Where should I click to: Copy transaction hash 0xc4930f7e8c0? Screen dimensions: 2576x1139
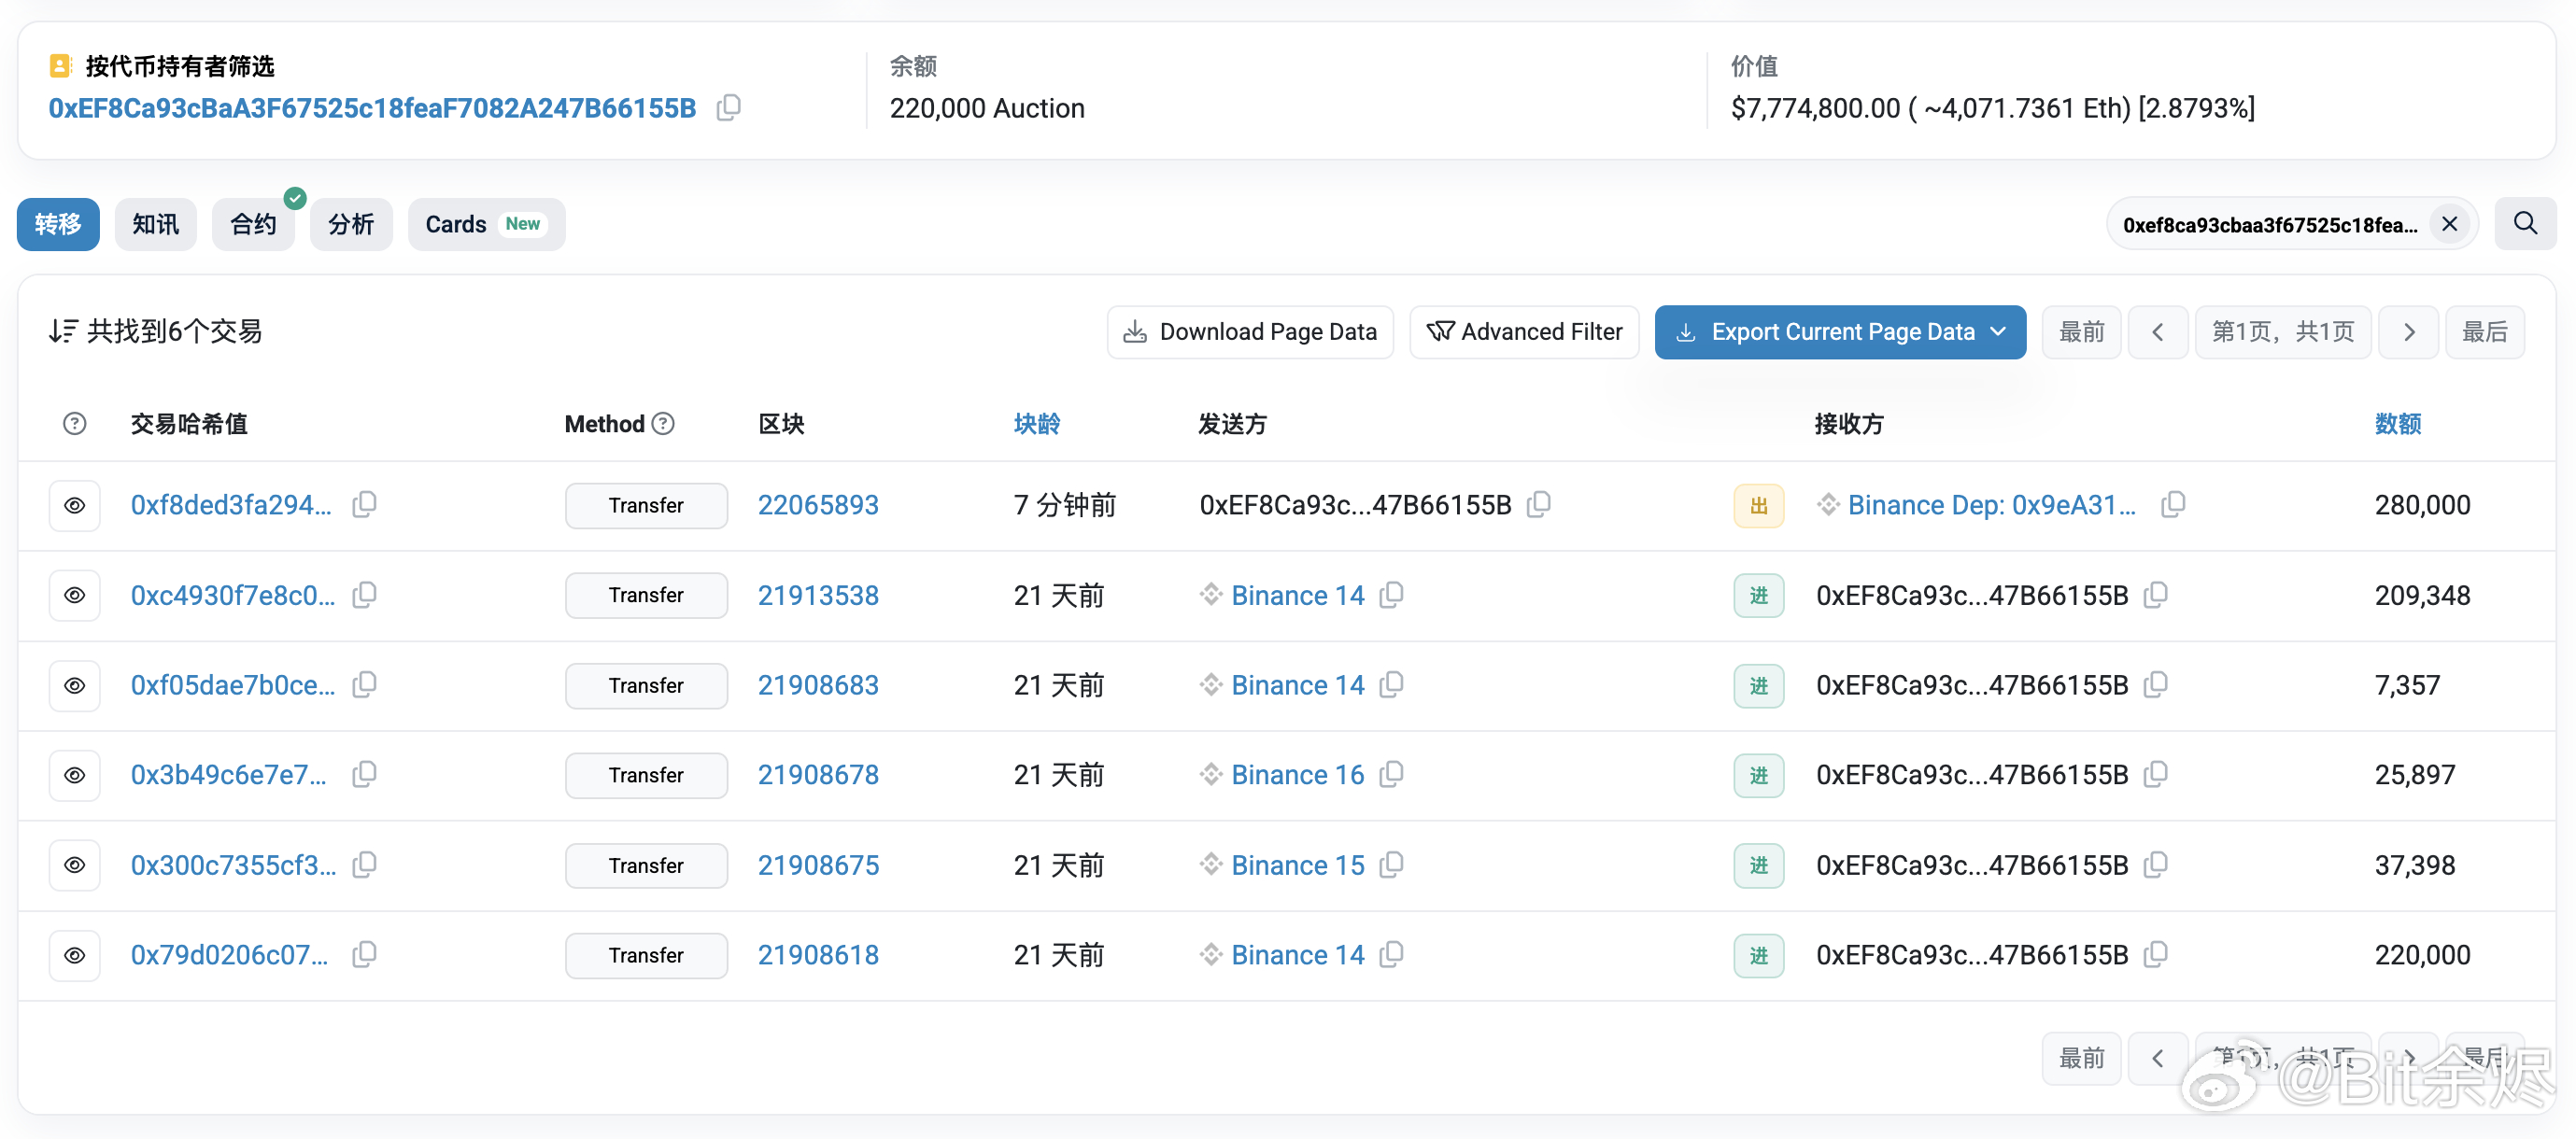pyautogui.click(x=365, y=595)
